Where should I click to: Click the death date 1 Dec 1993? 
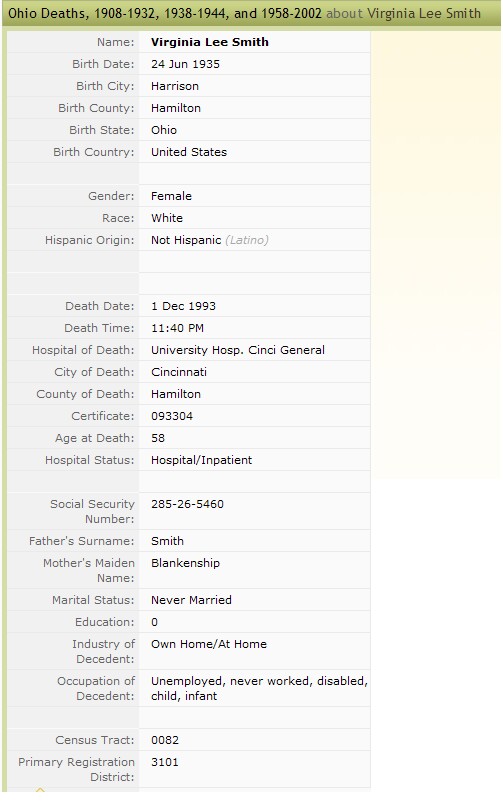(183, 306)
